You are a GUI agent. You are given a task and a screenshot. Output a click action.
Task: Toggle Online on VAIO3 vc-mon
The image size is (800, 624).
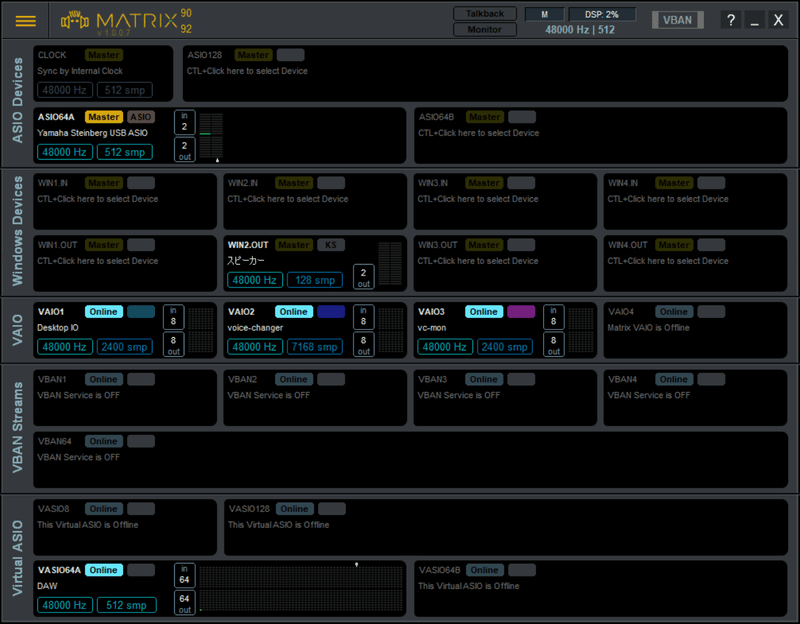click(x=484, y=312)
